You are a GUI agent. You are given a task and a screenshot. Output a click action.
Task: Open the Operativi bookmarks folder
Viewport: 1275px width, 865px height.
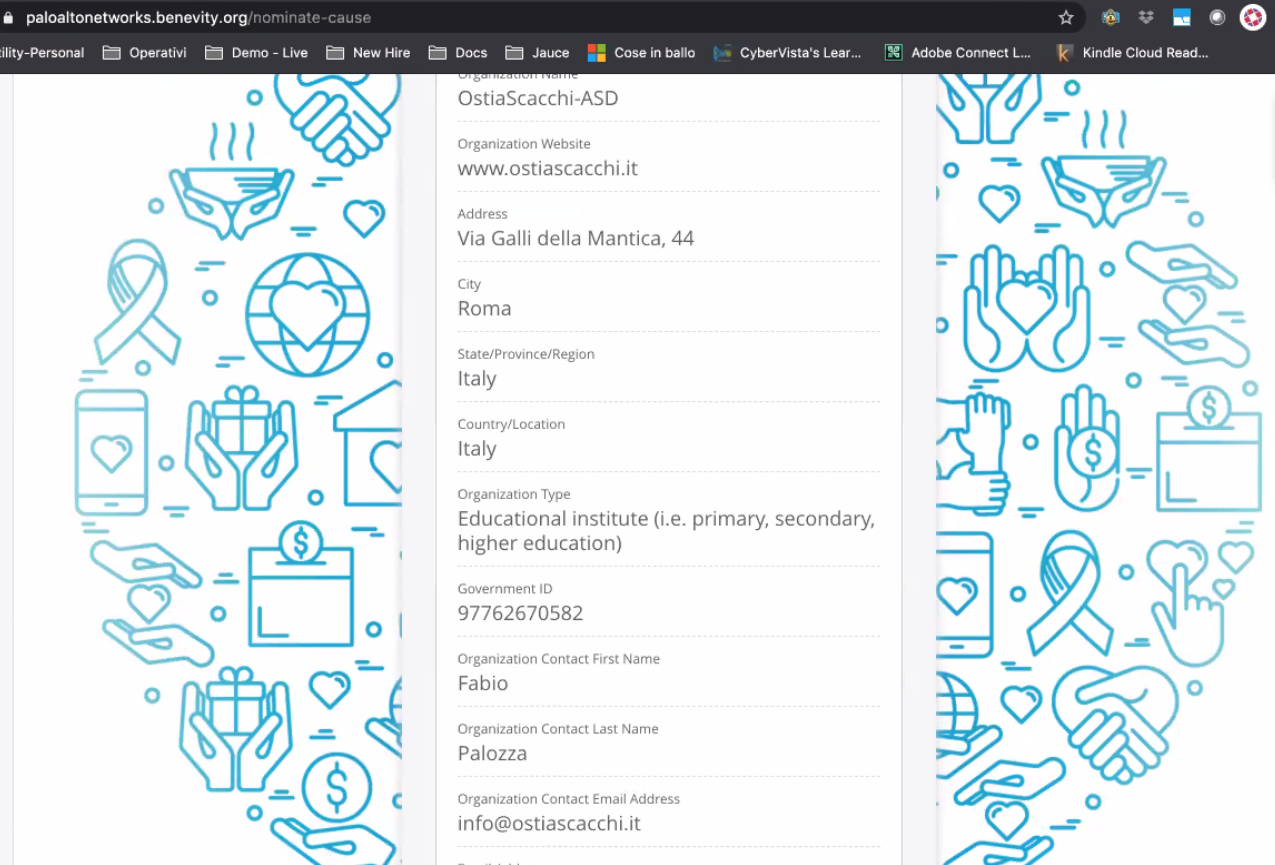[144, 53]
